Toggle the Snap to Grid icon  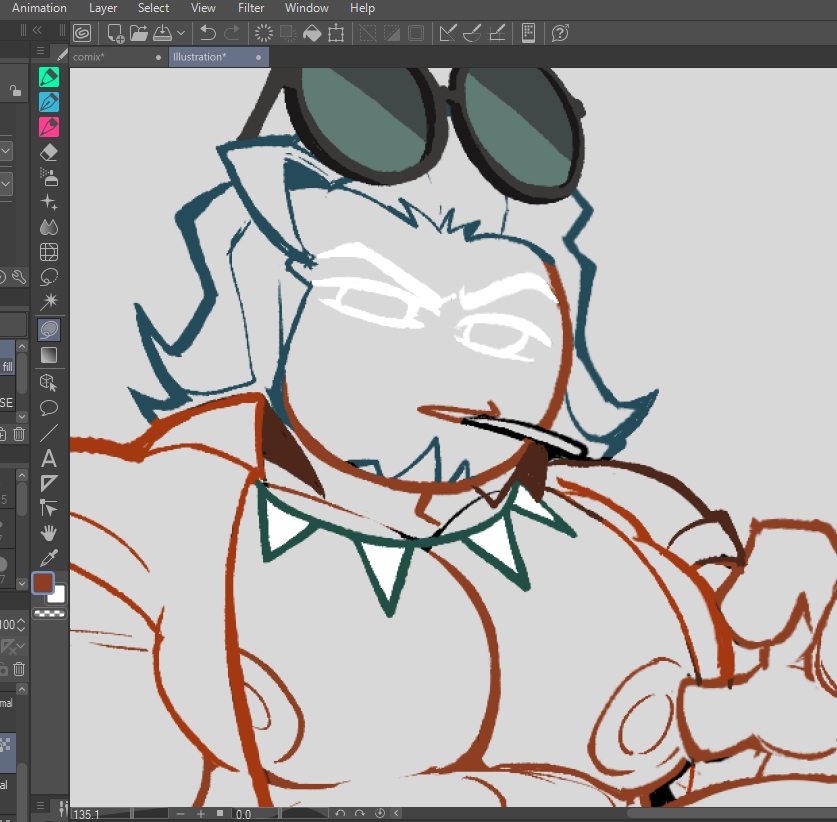pos(496,33)
